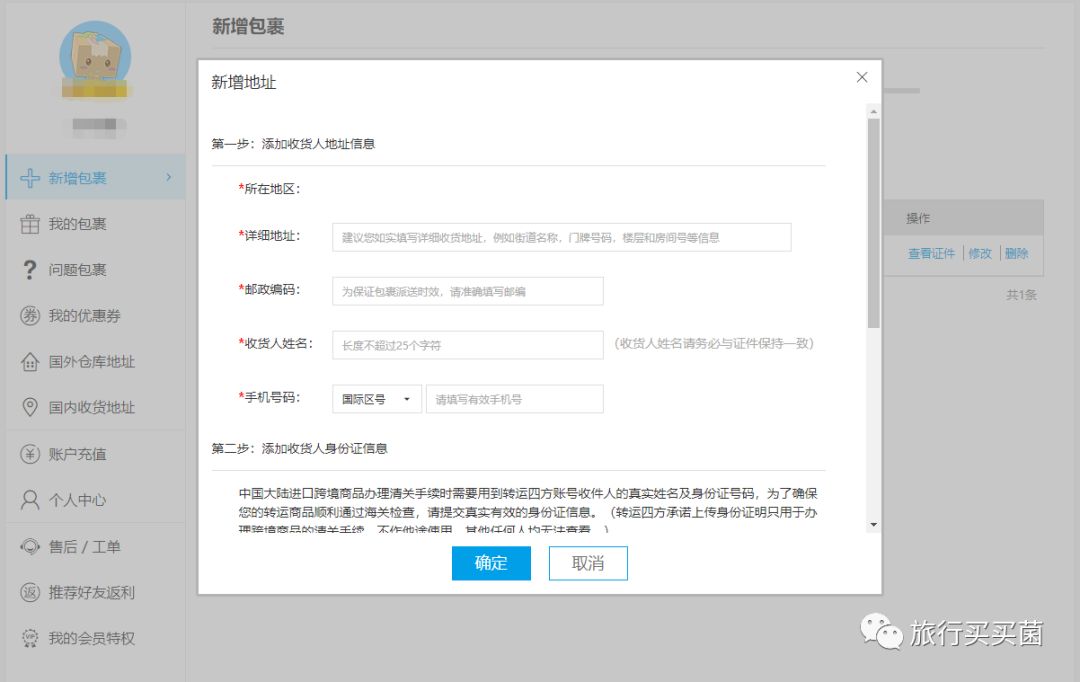Open the 国际区号 dropdown

coord(376,398)
